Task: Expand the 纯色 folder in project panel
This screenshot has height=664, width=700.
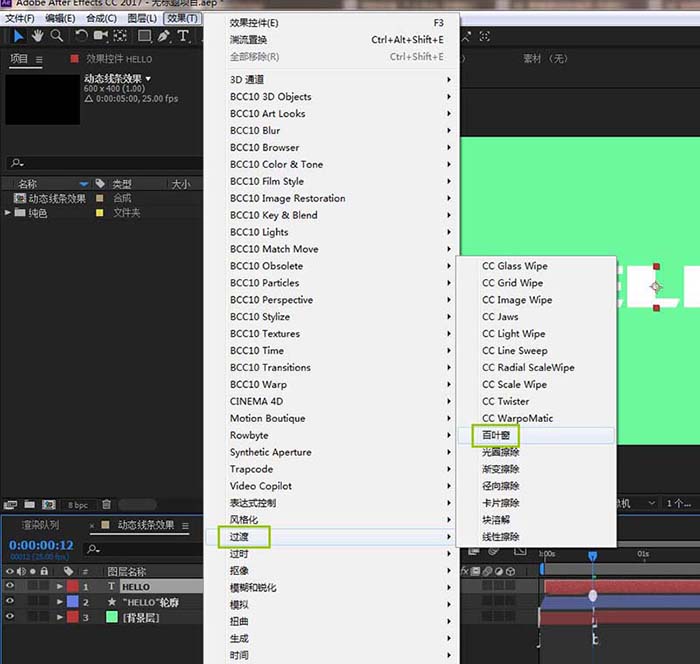Action: (x=7, y=213)
